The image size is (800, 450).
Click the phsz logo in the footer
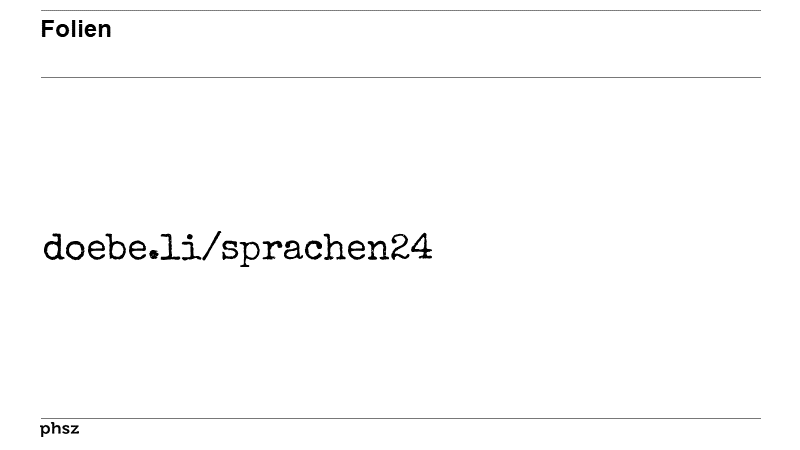tap(60, 429)
